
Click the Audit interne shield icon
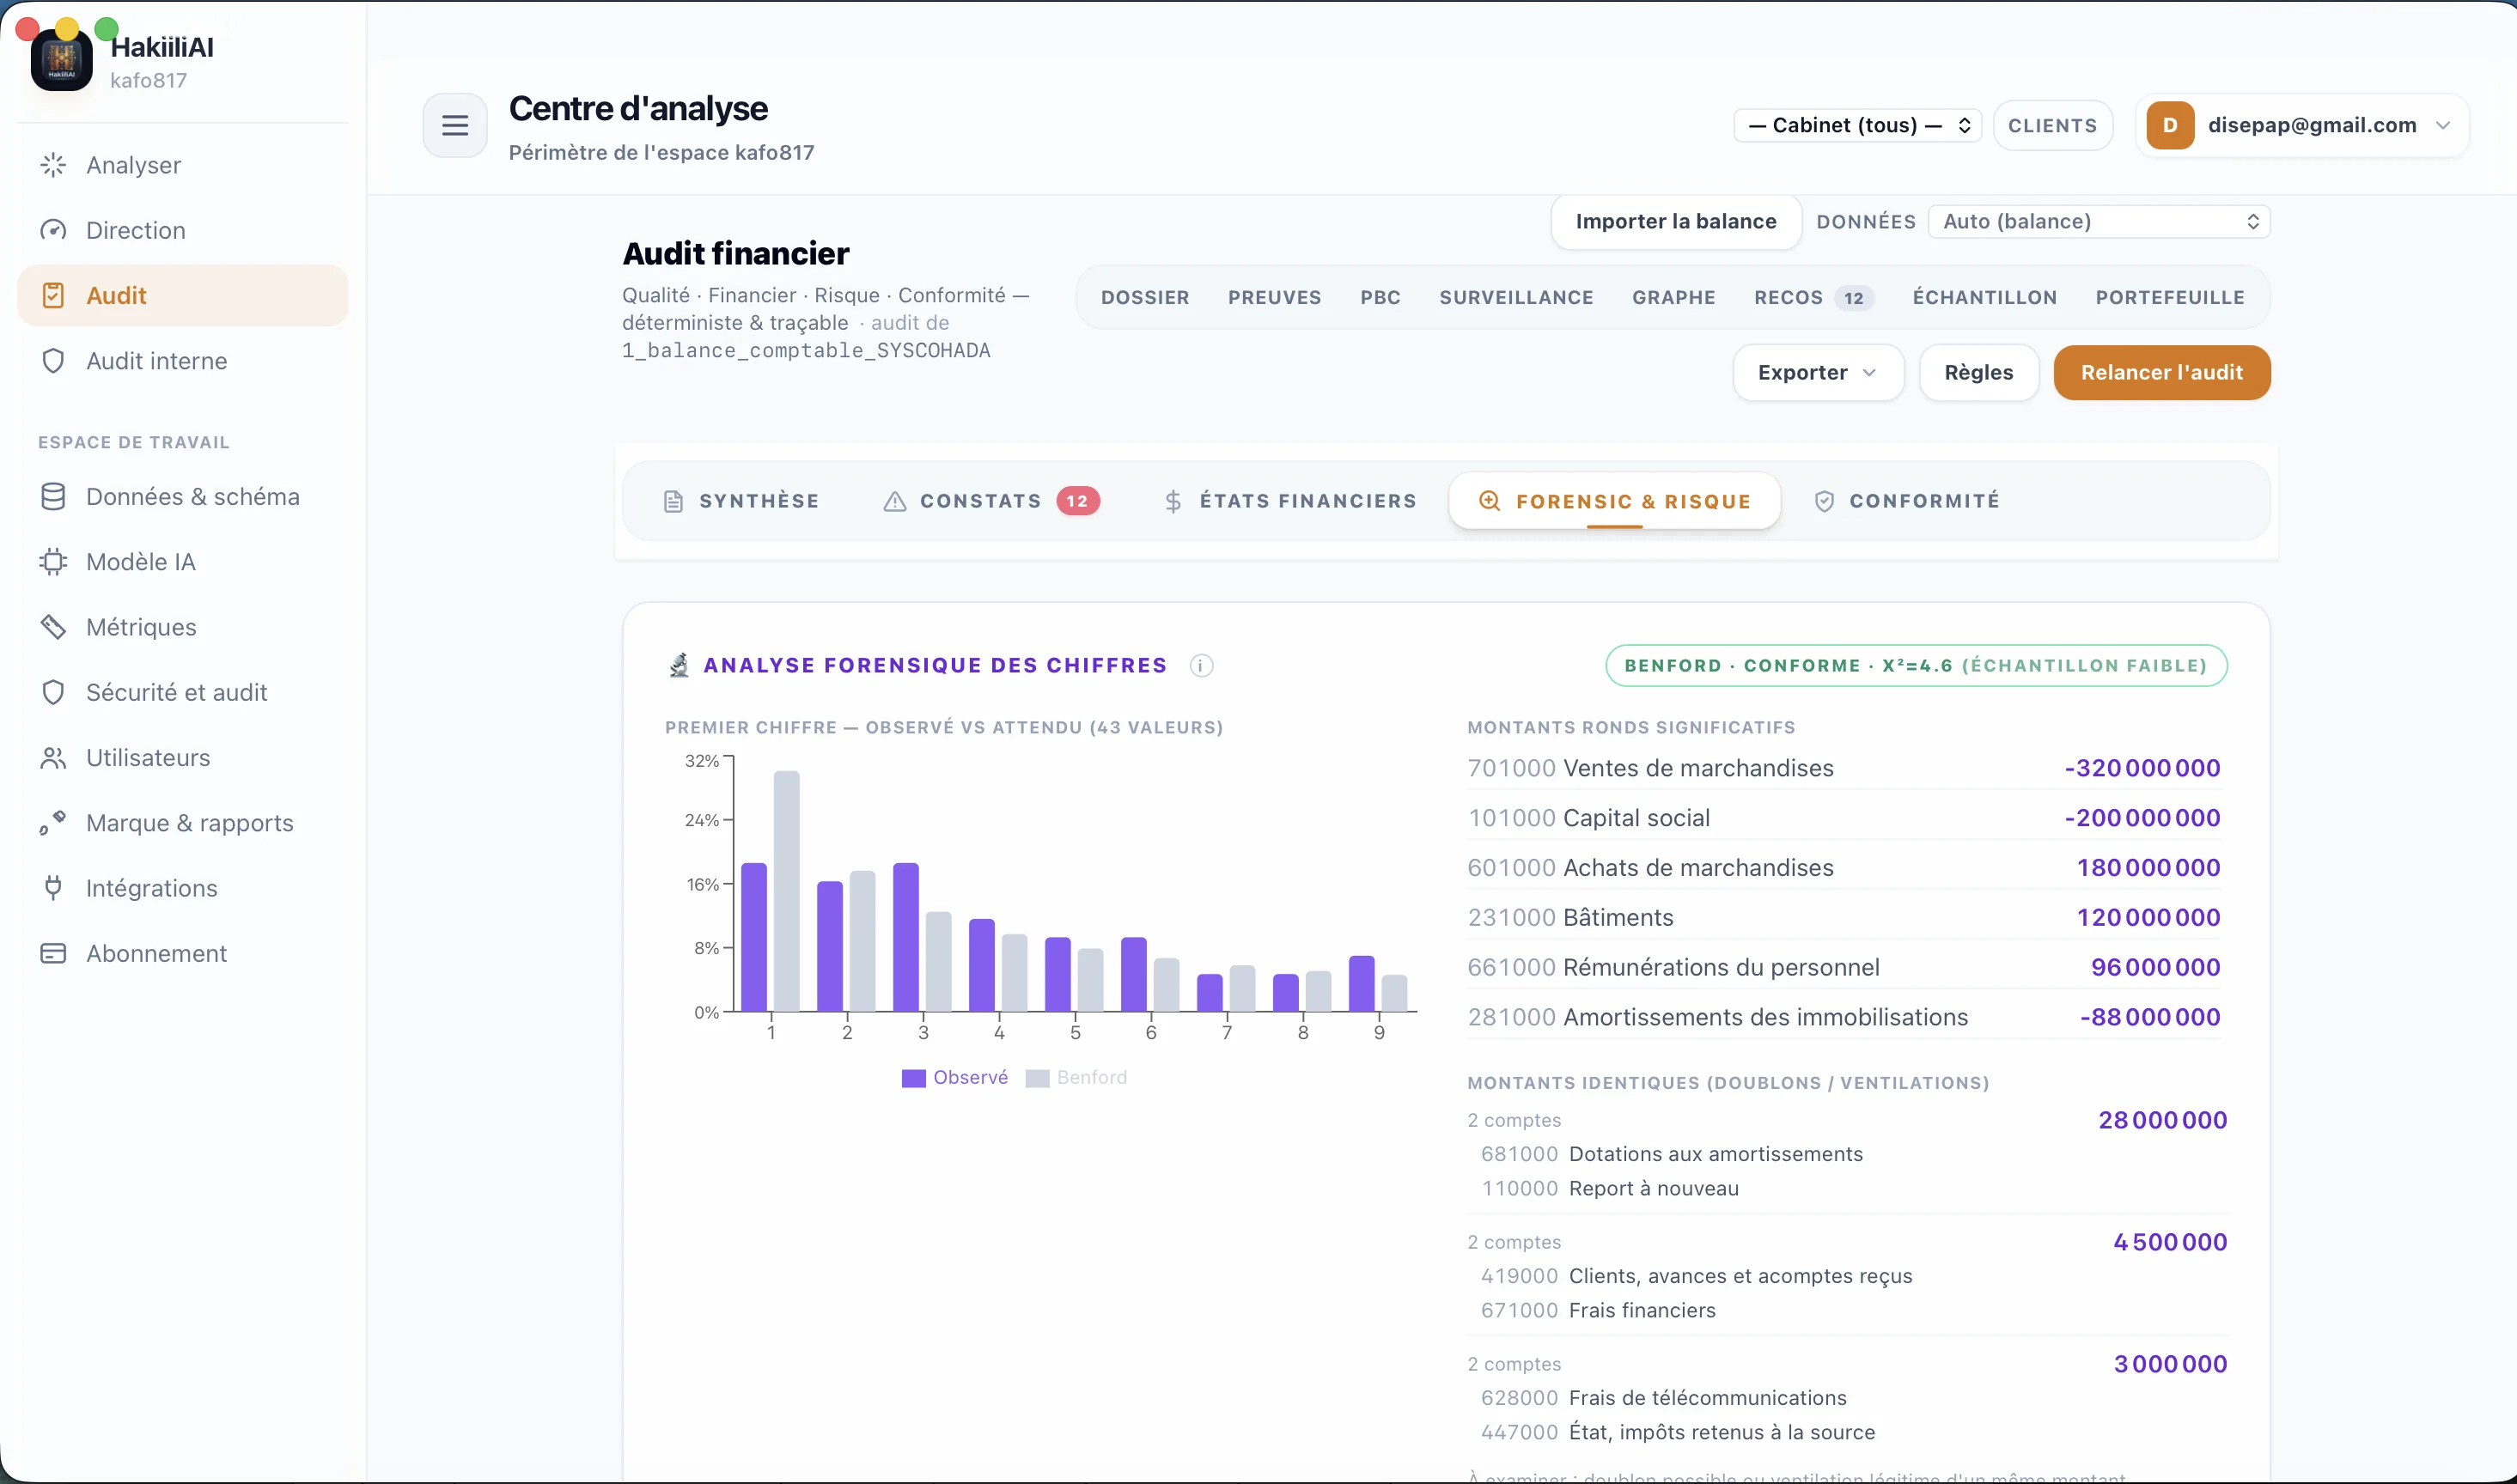pyautogui.click(x=53, y=361)
